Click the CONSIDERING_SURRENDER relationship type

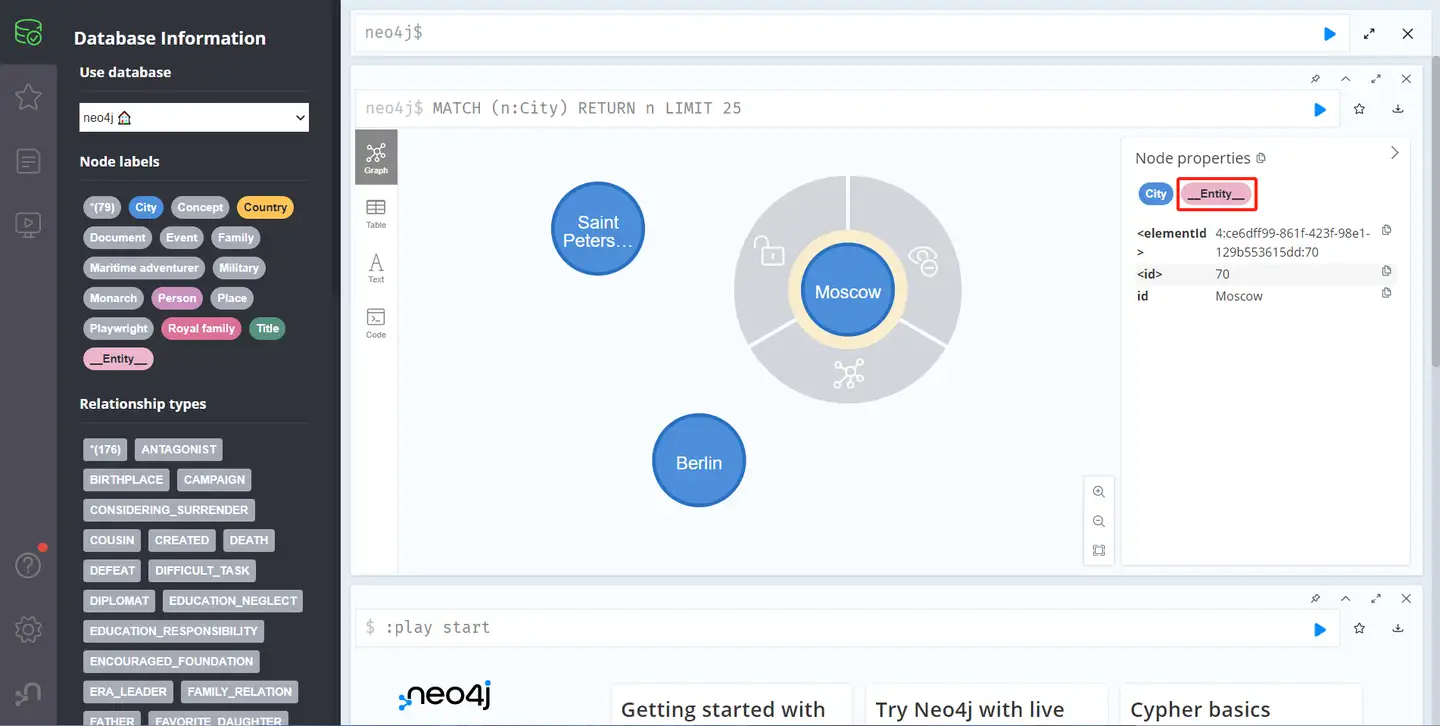tap(169, 510)
